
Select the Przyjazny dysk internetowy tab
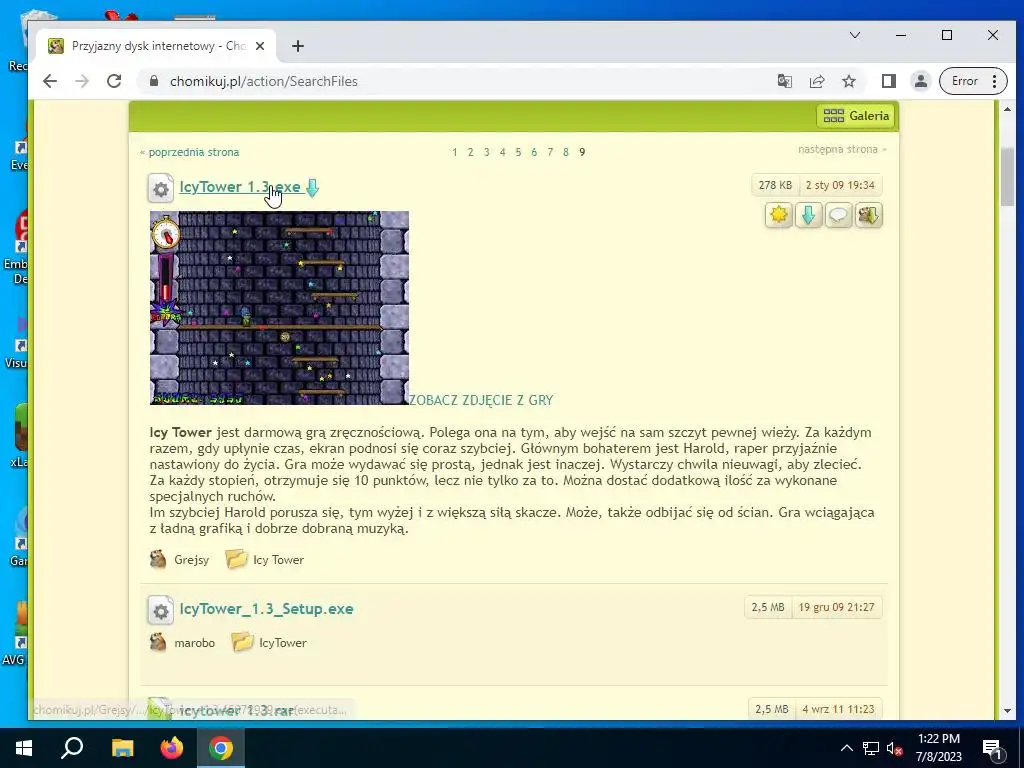pos(157,46)
